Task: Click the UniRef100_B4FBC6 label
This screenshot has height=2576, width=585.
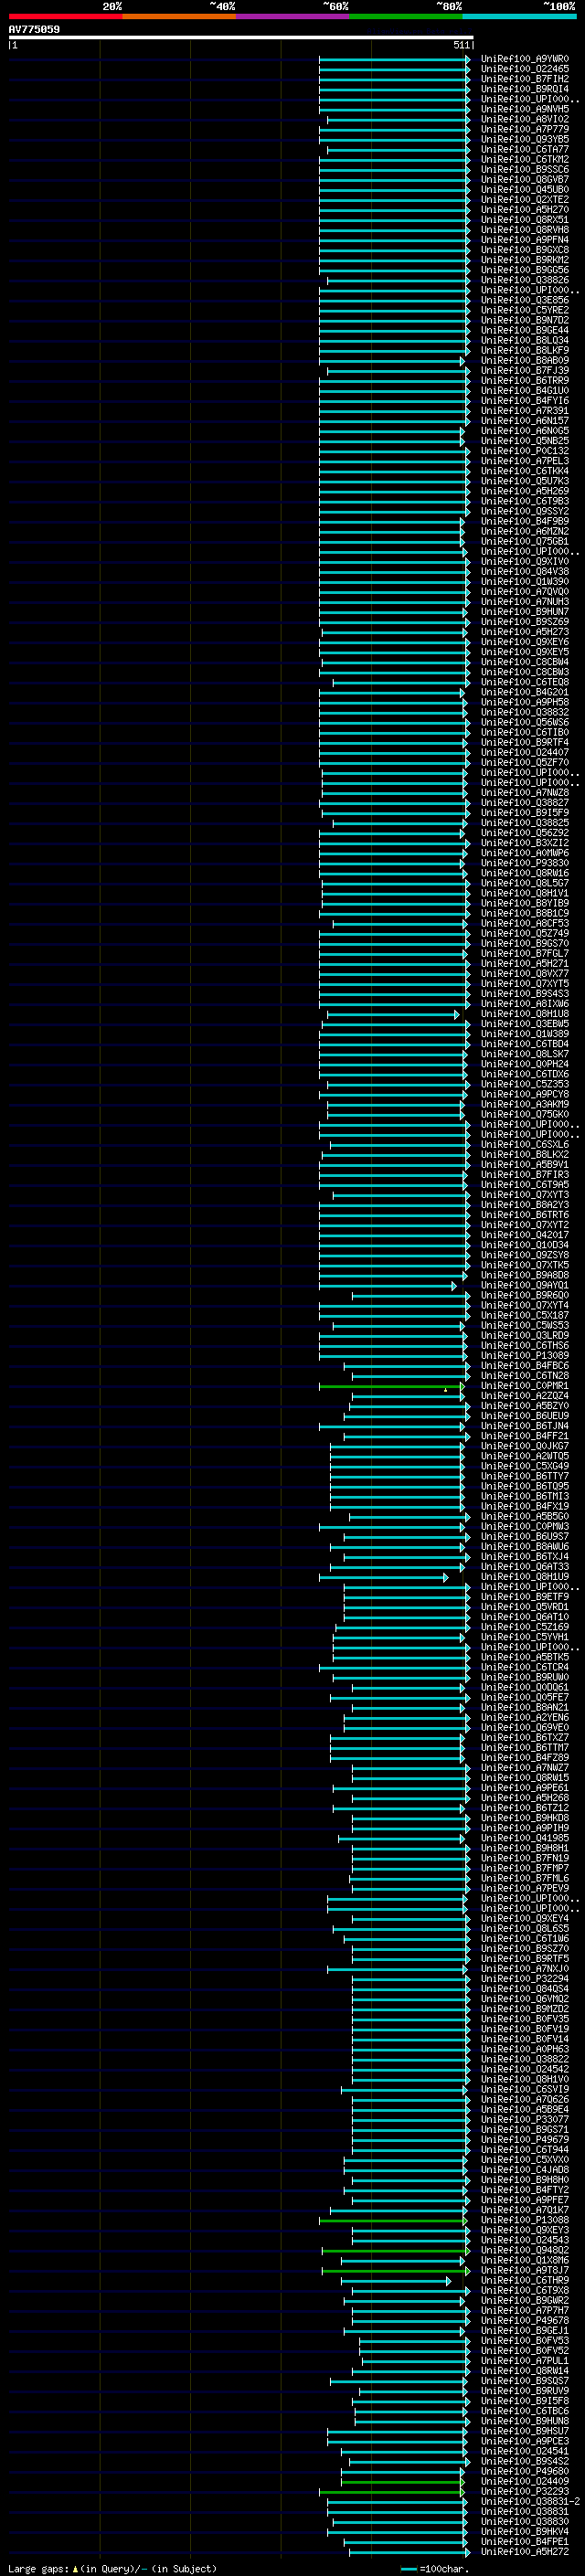Action: tap(524, 1365)
